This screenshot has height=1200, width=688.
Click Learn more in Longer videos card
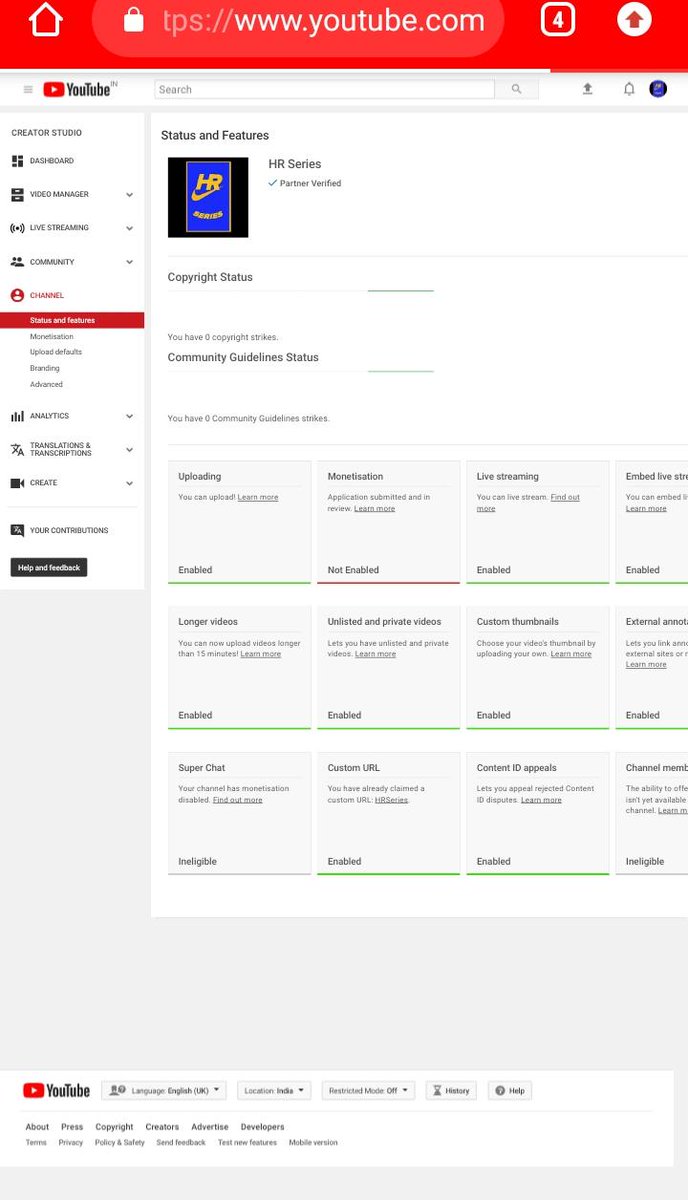coord(260,654)
